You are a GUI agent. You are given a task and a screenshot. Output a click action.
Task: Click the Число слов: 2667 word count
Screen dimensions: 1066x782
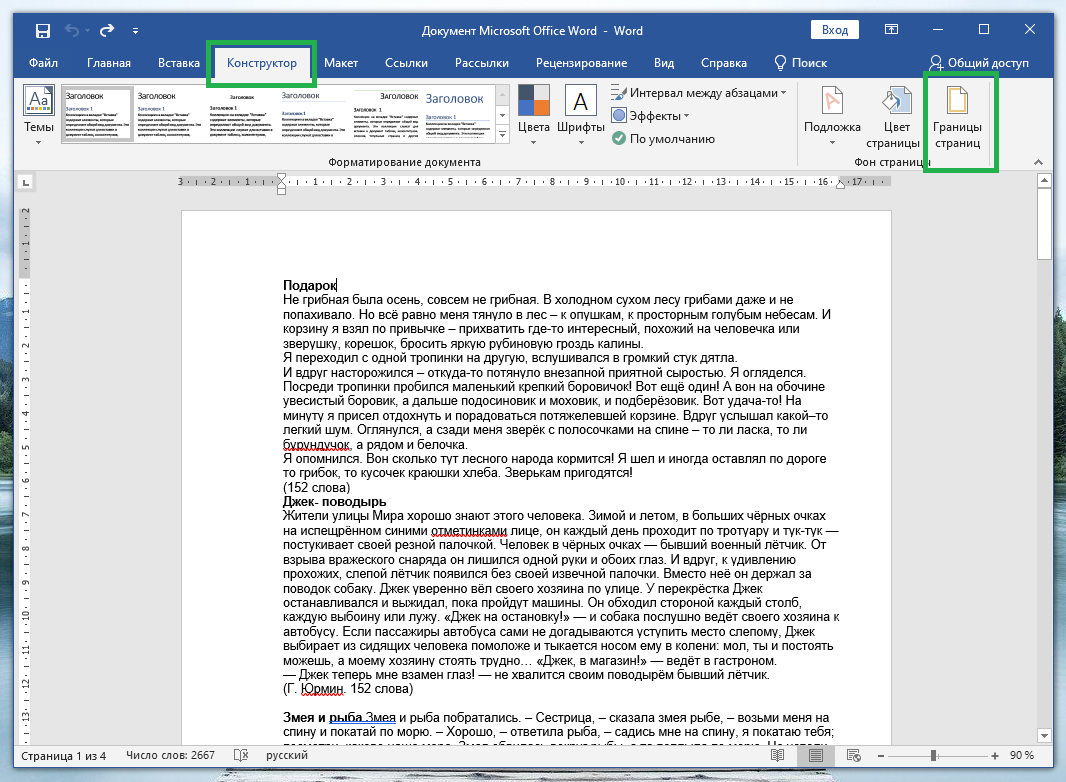pos(170,755)
